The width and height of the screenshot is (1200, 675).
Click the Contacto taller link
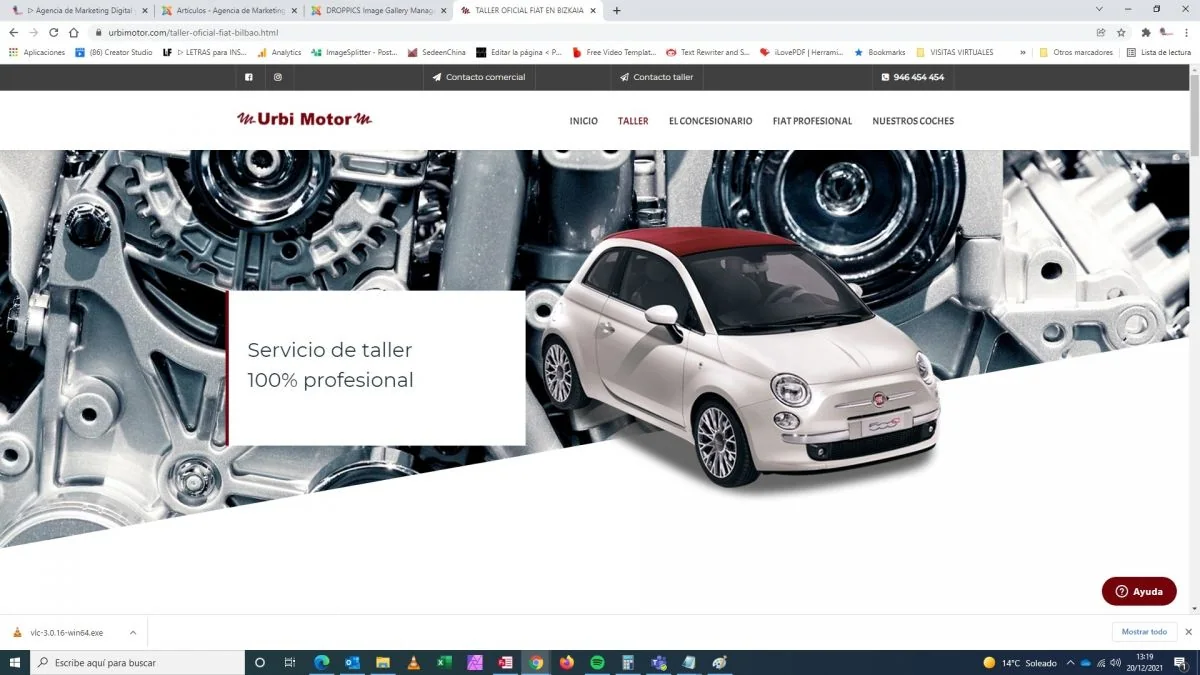pyautogui.click(x=656, y=77)
